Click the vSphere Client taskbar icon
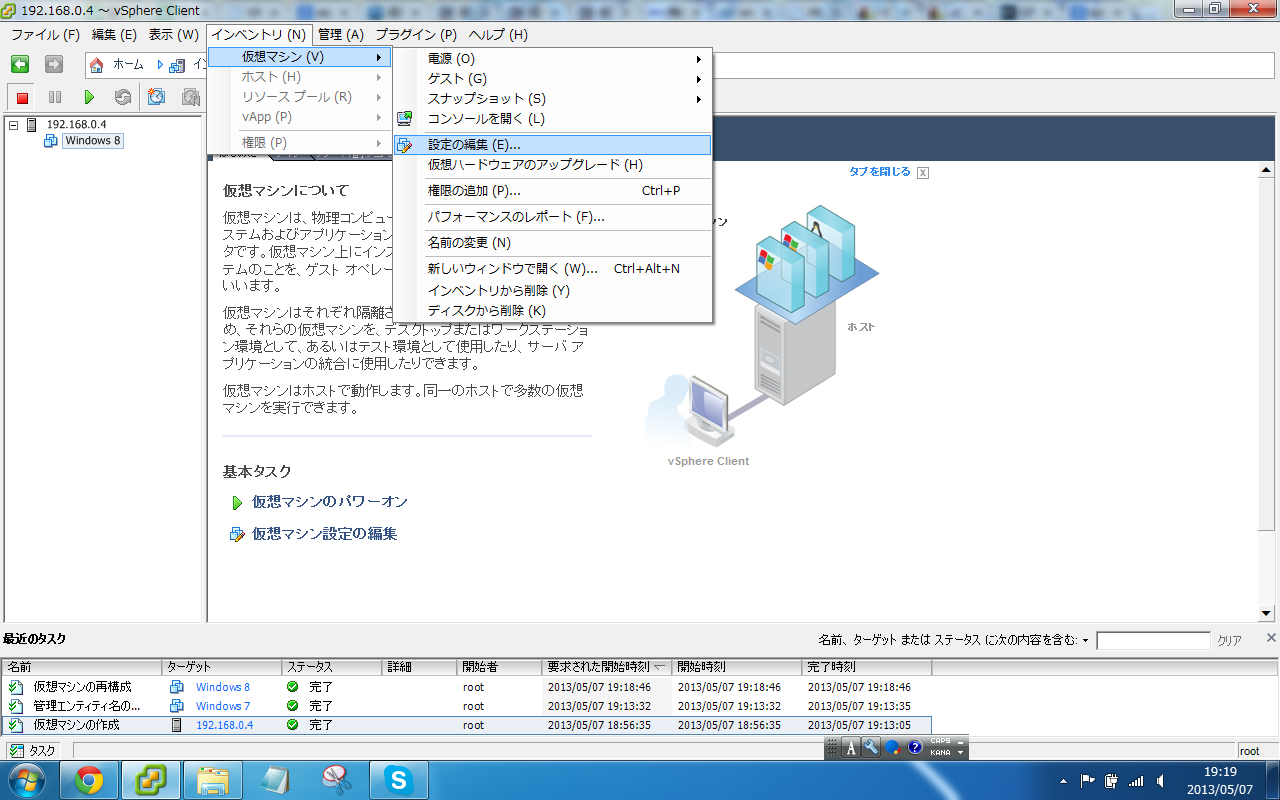Viewport: 1280px width, 800px height. tap(151, 780)
